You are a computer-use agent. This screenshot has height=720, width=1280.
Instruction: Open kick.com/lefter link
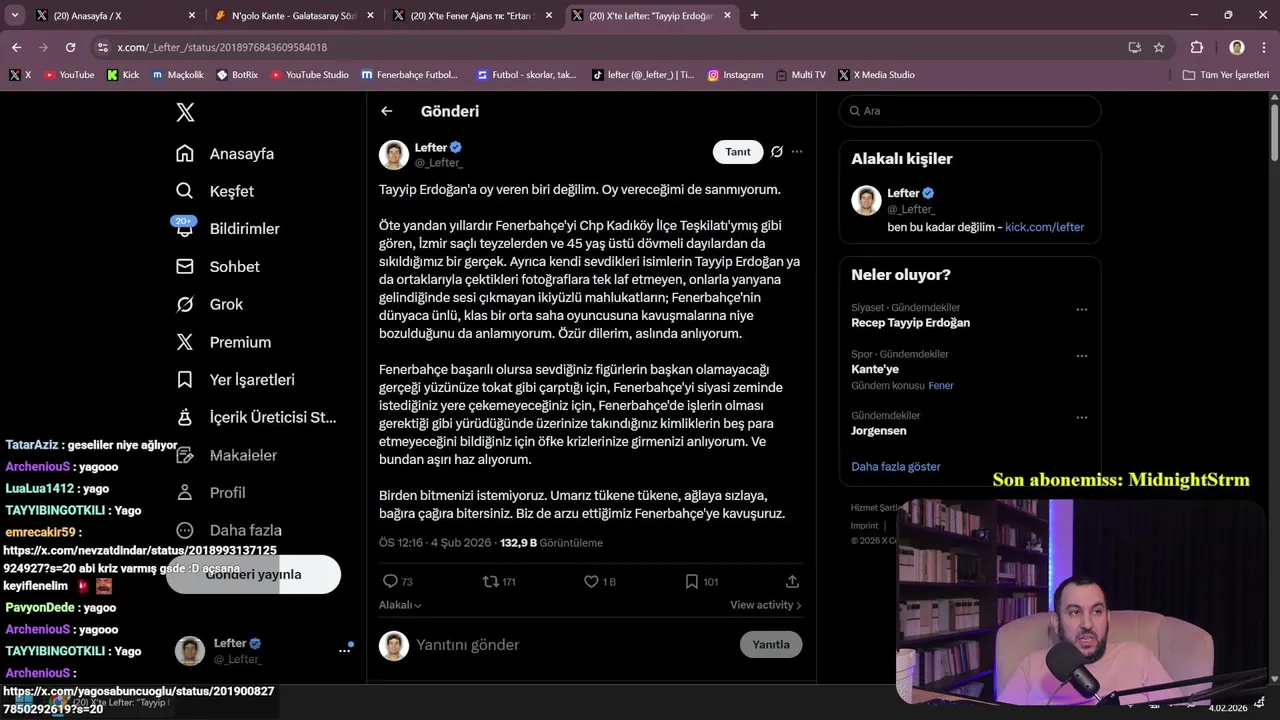point(1044,227)
